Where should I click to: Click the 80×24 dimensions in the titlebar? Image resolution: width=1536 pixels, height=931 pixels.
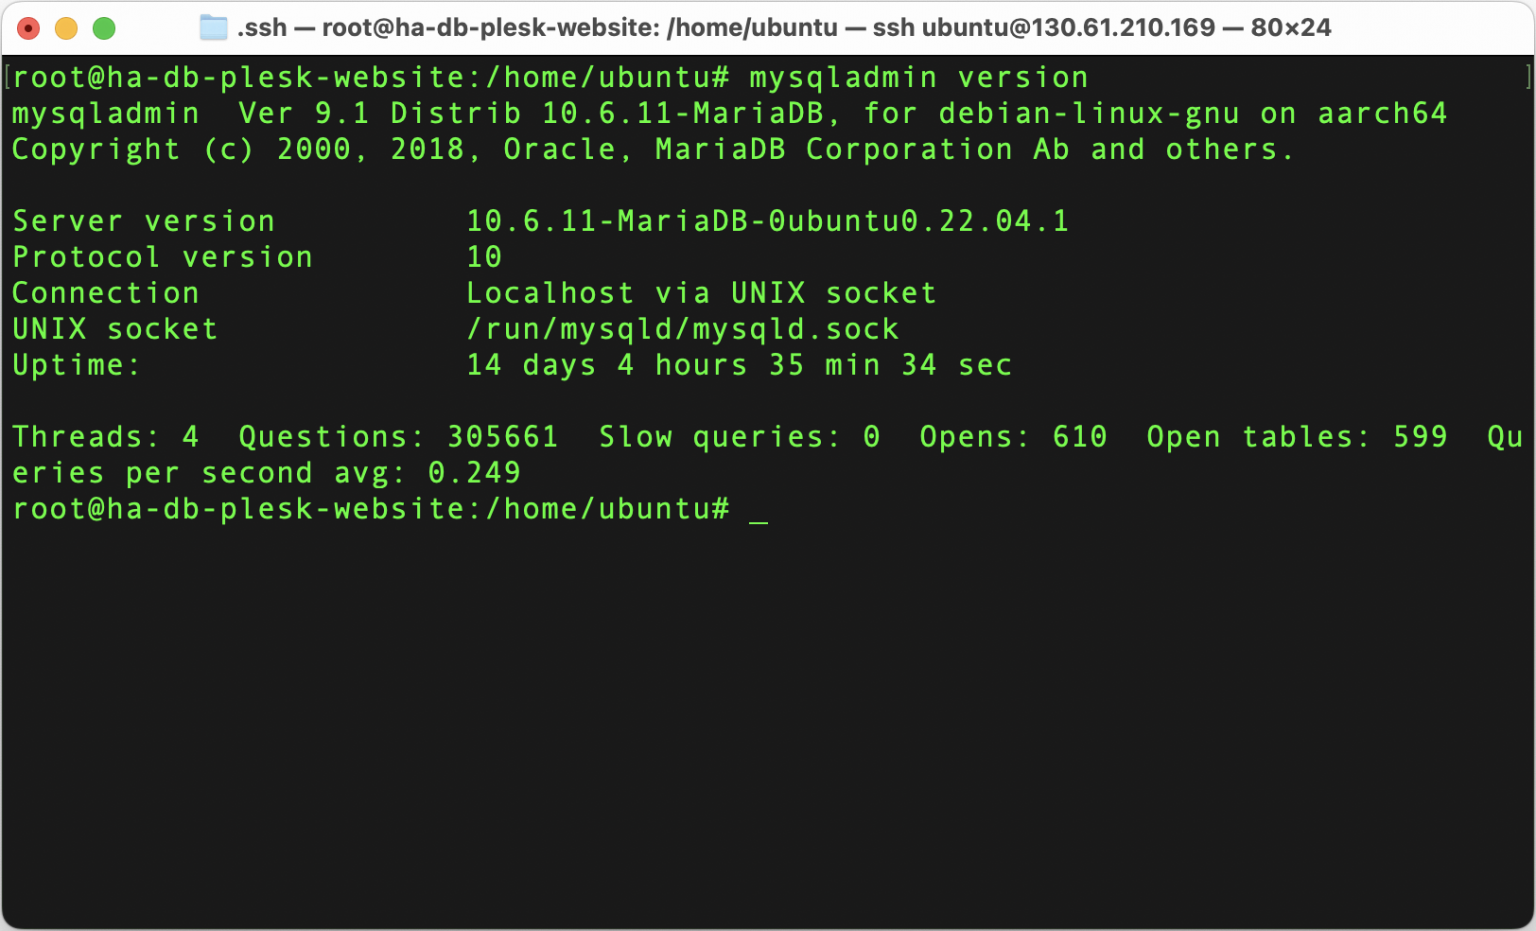click(x=1292, y=28)
